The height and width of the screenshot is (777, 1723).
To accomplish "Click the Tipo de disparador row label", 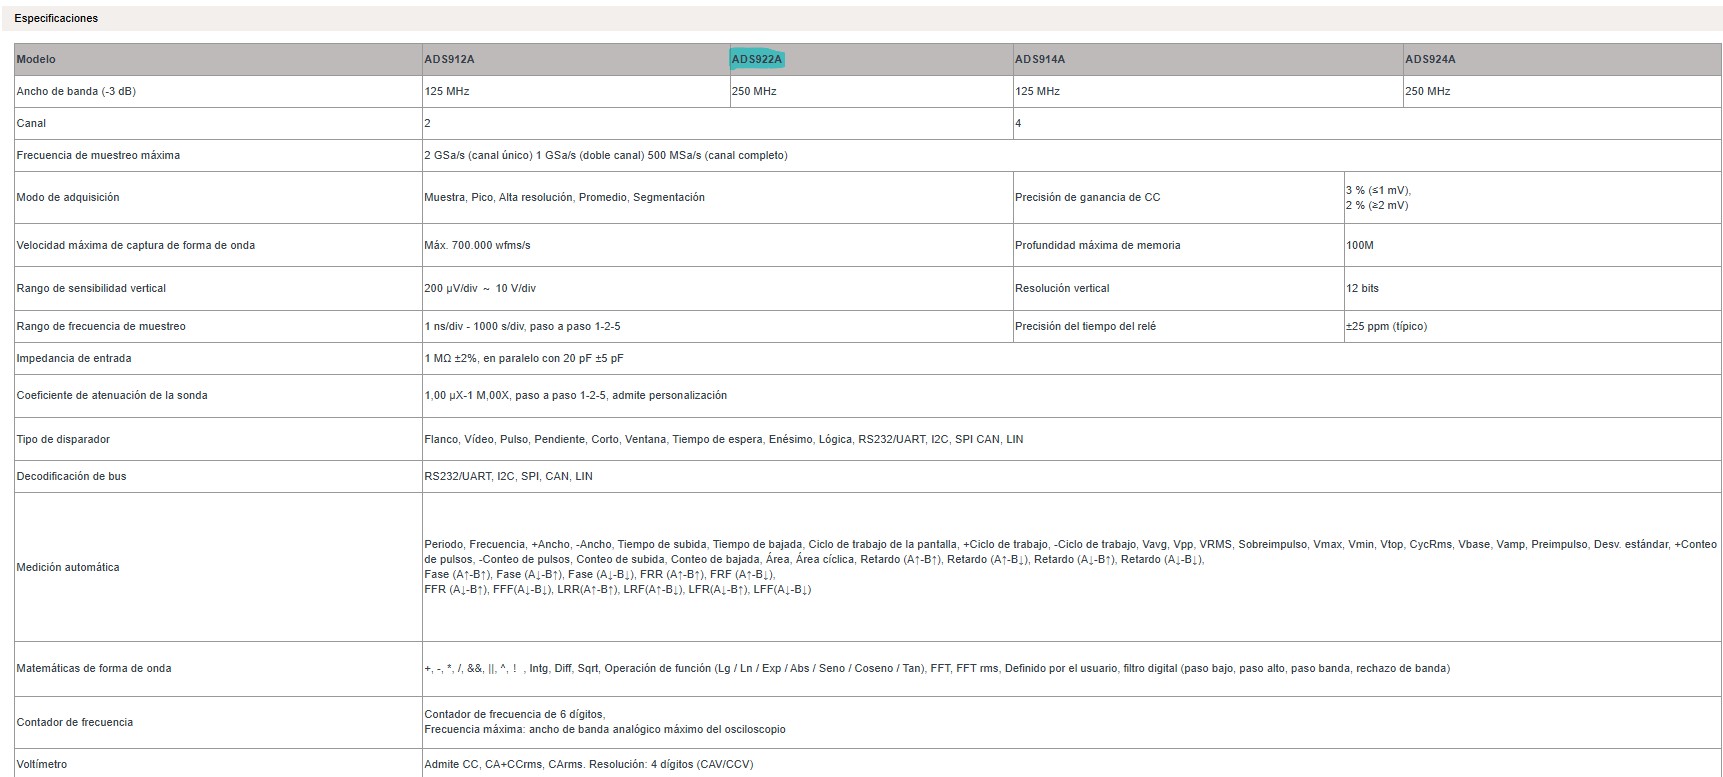I will (63, 439).
